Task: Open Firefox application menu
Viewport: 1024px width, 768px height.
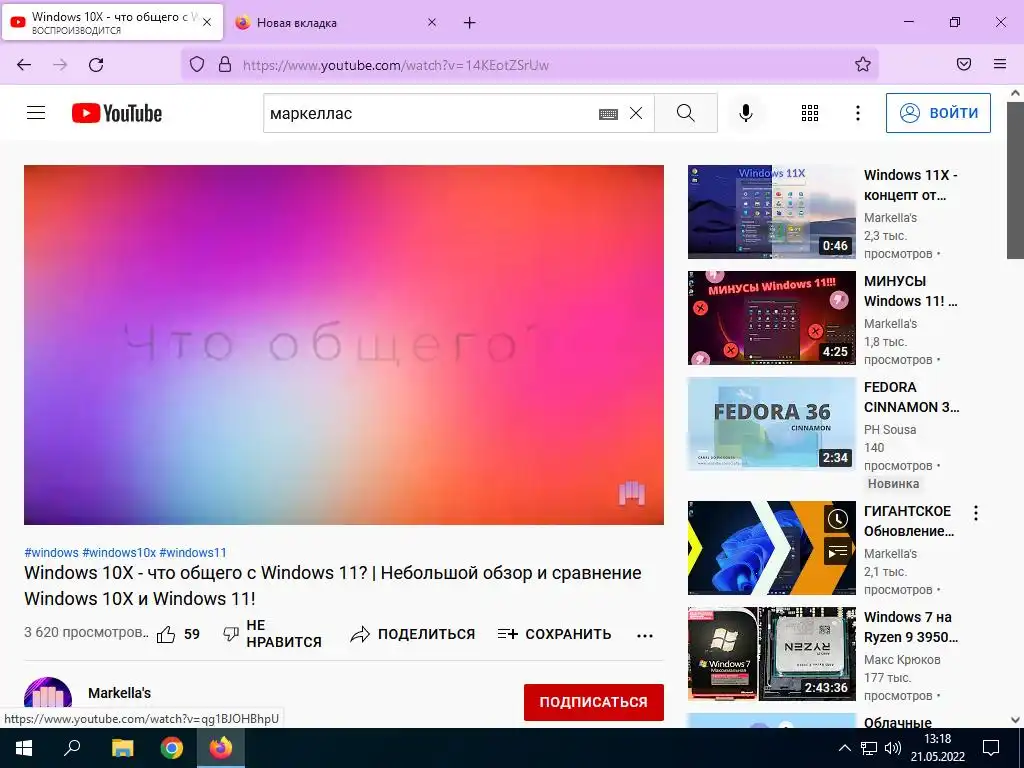Action: click(x=1000, y=64)
